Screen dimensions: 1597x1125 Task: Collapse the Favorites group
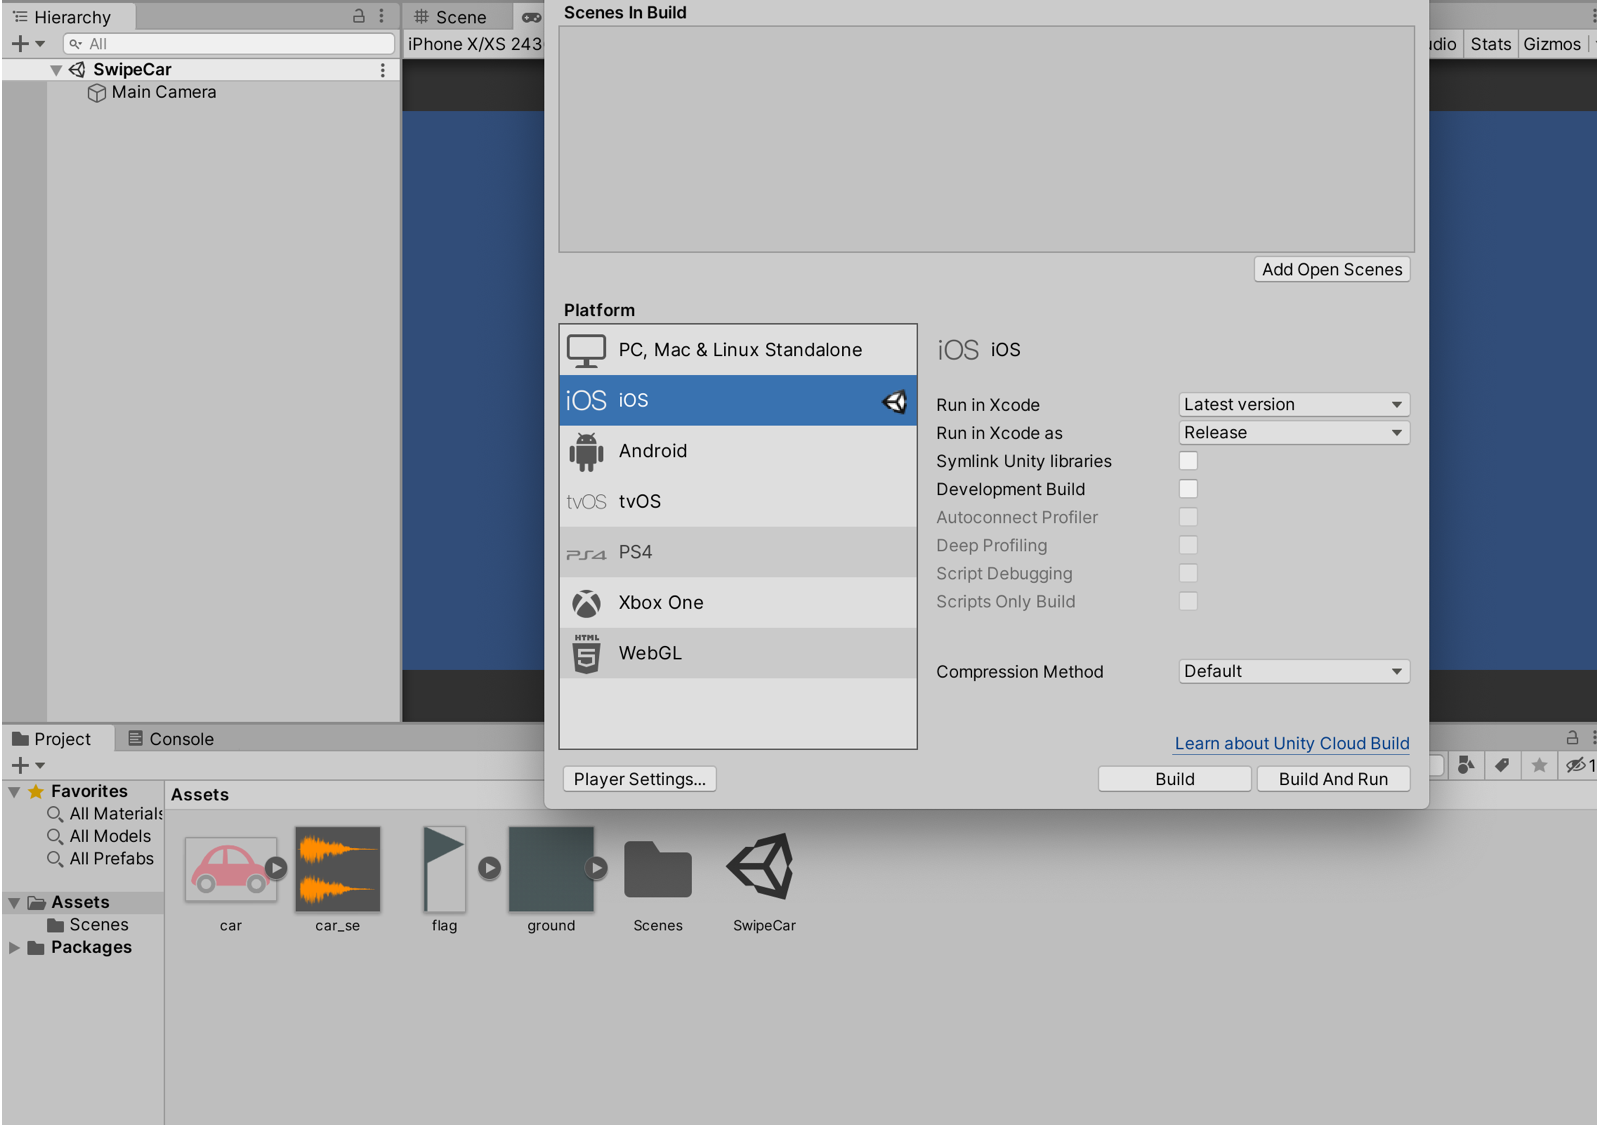[x=14, y=792]
